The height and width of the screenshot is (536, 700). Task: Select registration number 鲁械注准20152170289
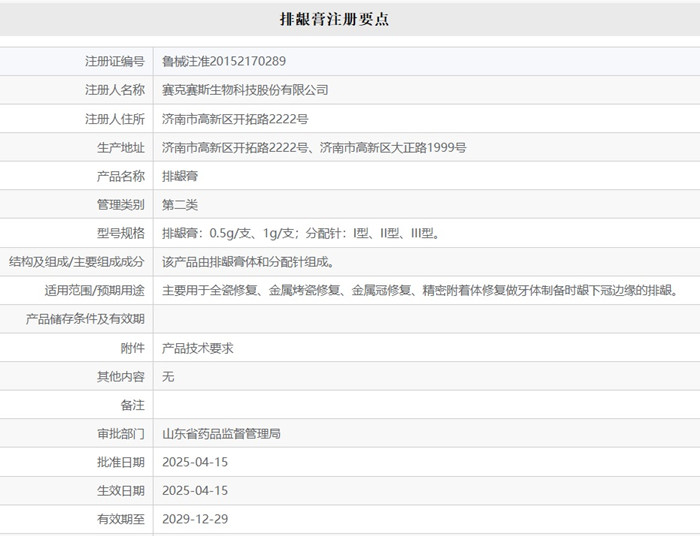pyautogui.click(x=224, y=61)
